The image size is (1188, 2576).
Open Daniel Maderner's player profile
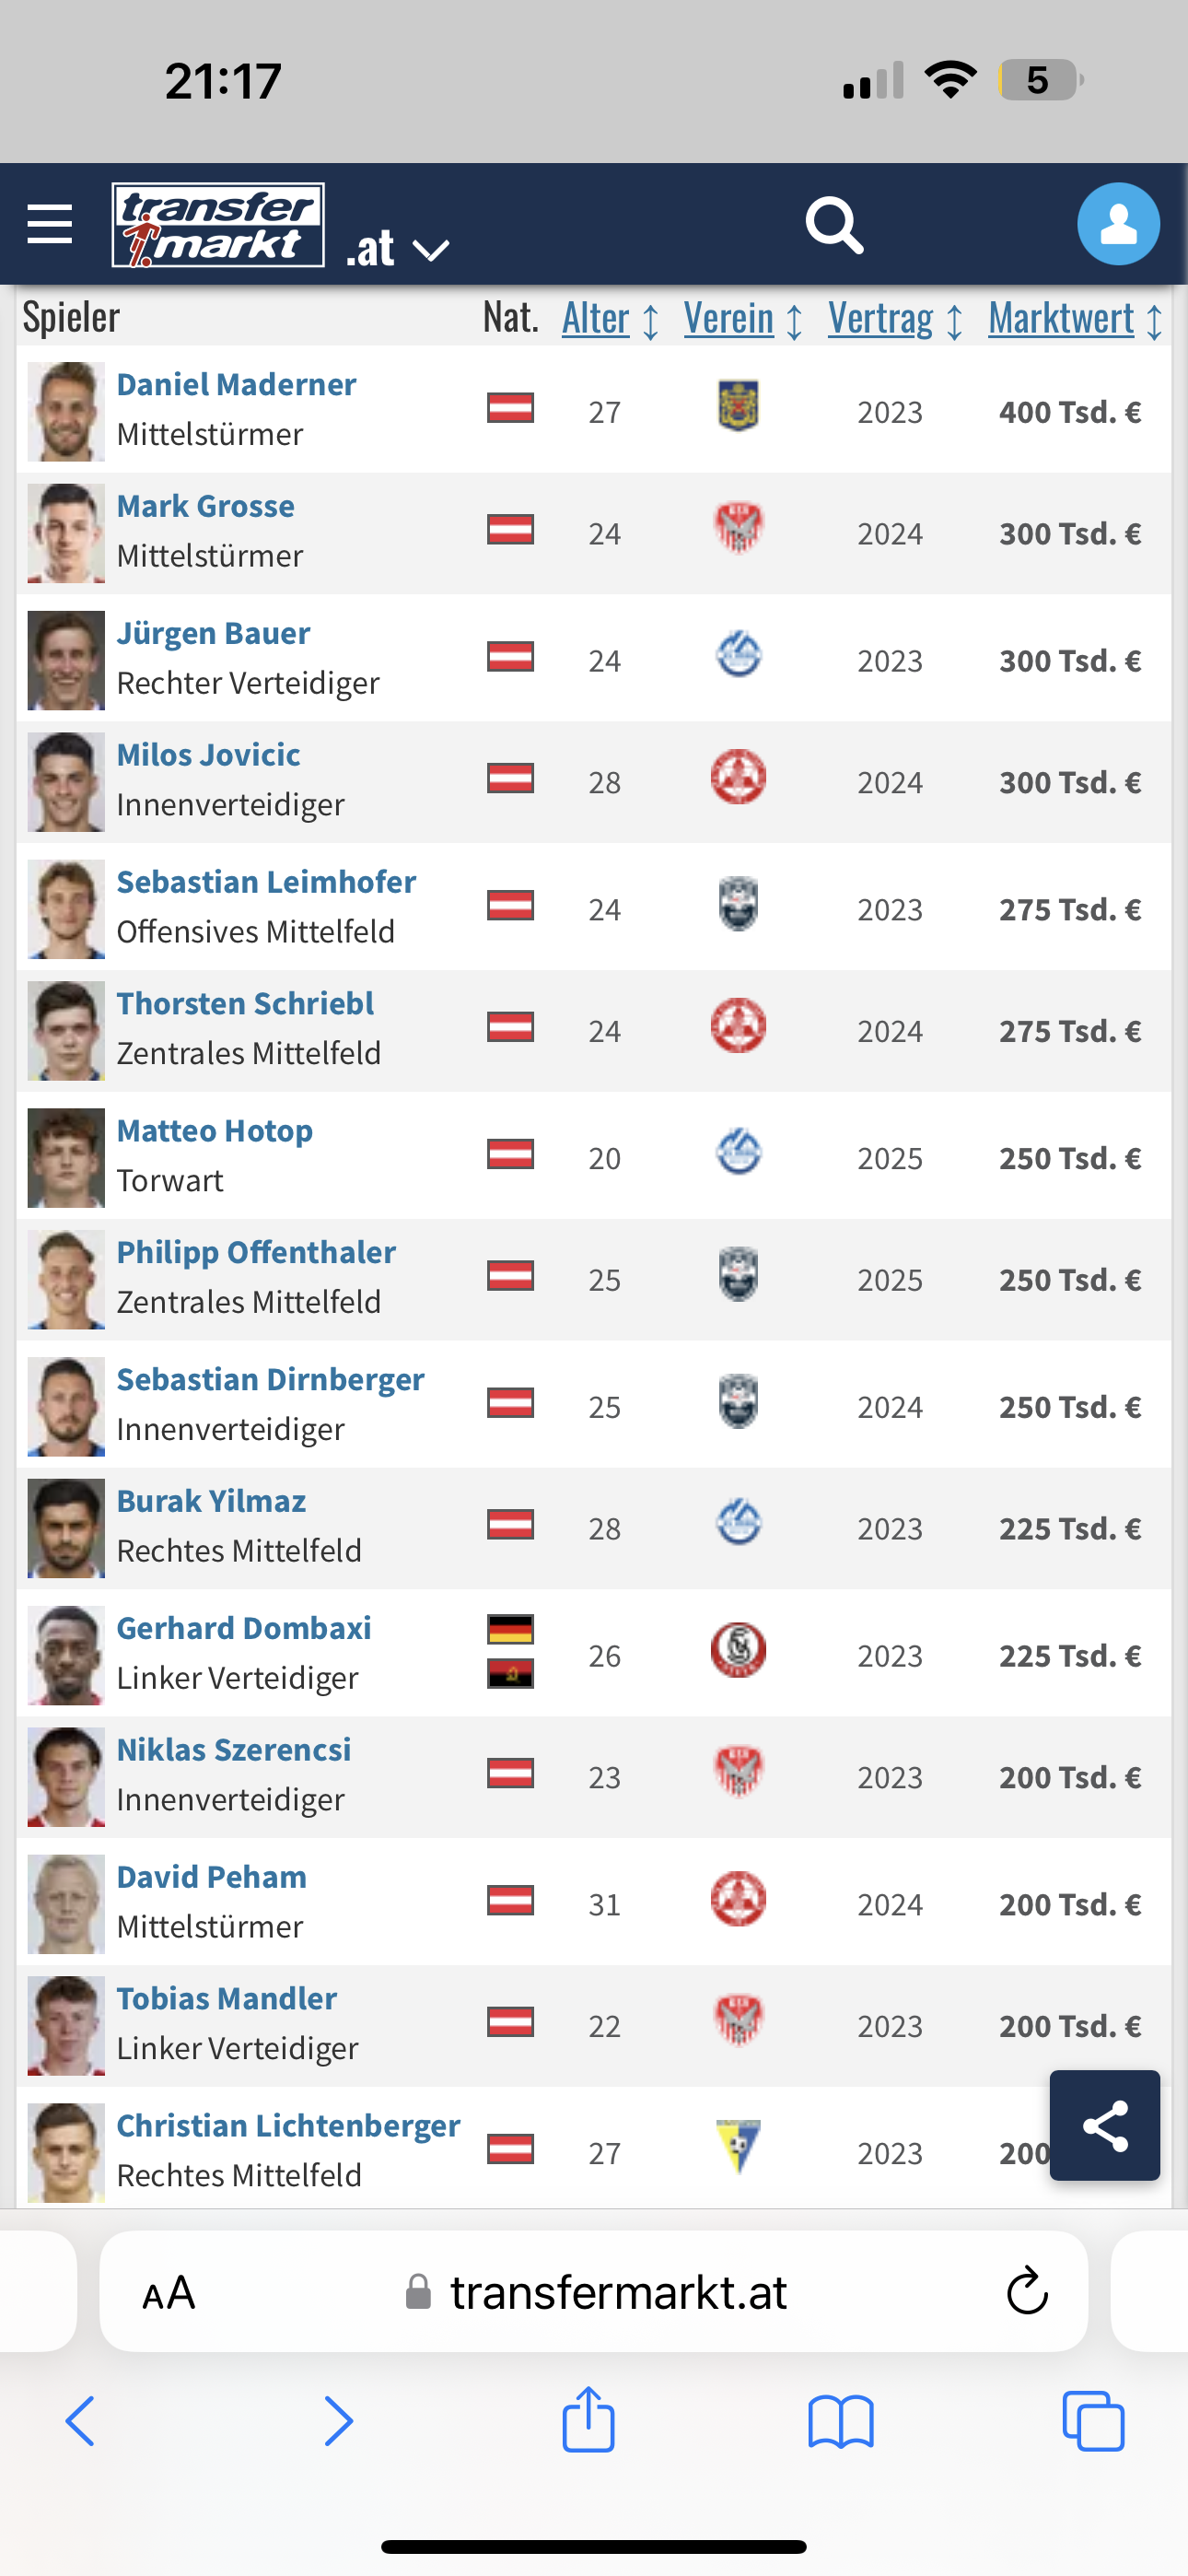[236, 385]
